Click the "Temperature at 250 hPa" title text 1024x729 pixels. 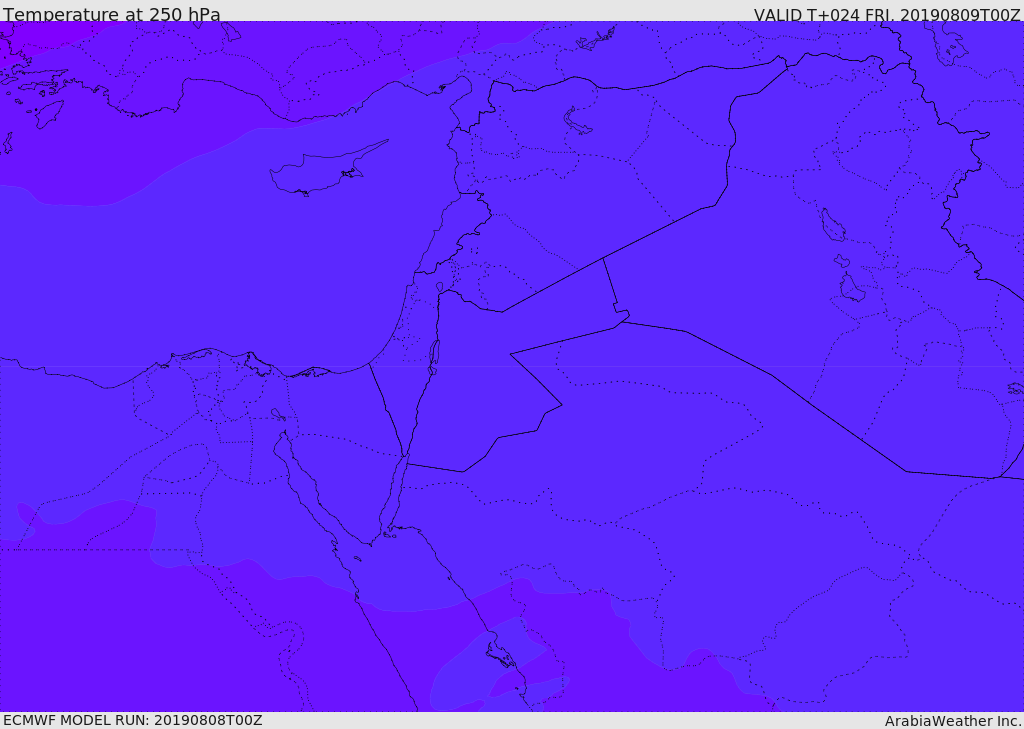(x=112, y=14)
